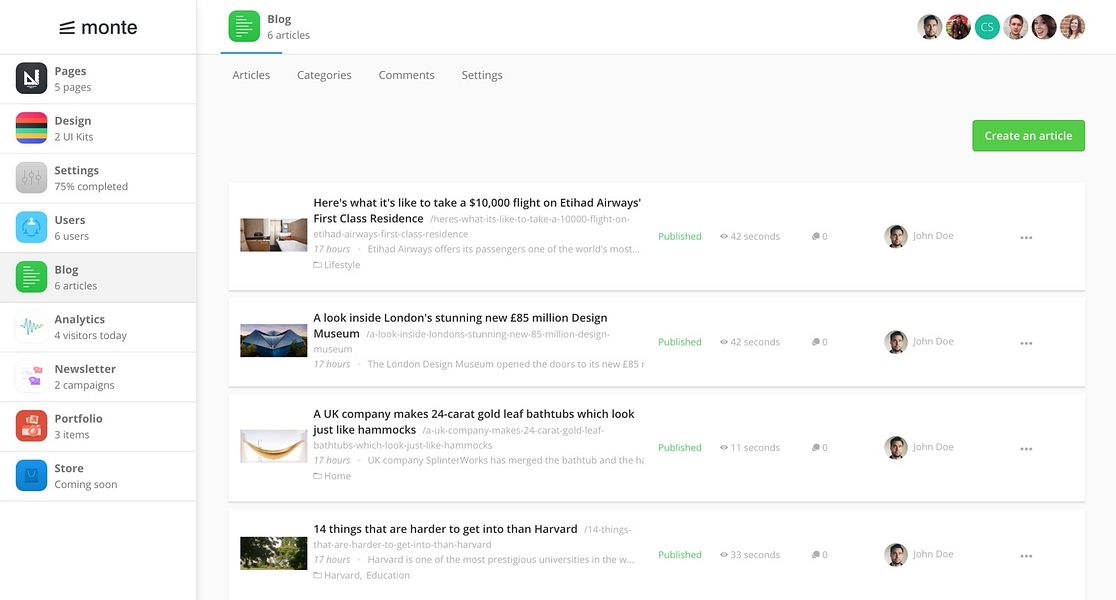The image size is (1116, 600).
Task: Click the gold hammock bathtub thumbnail
Action: point(274,446)
